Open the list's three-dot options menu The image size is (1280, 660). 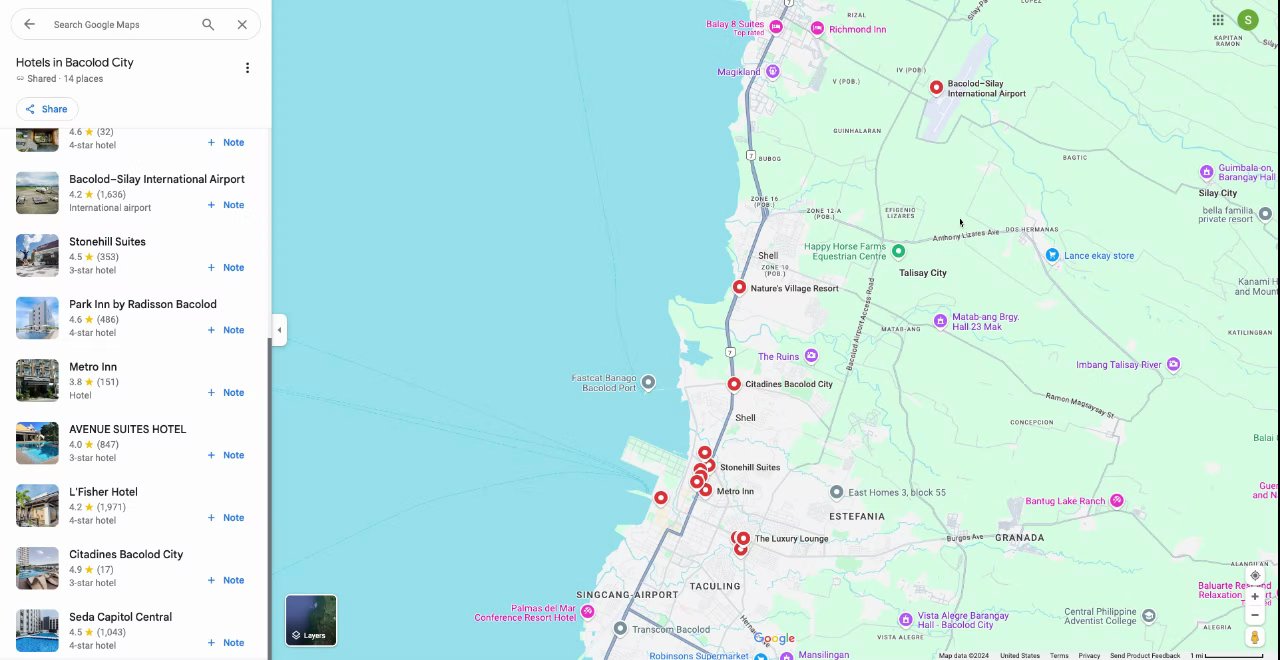tap(247, 68)
